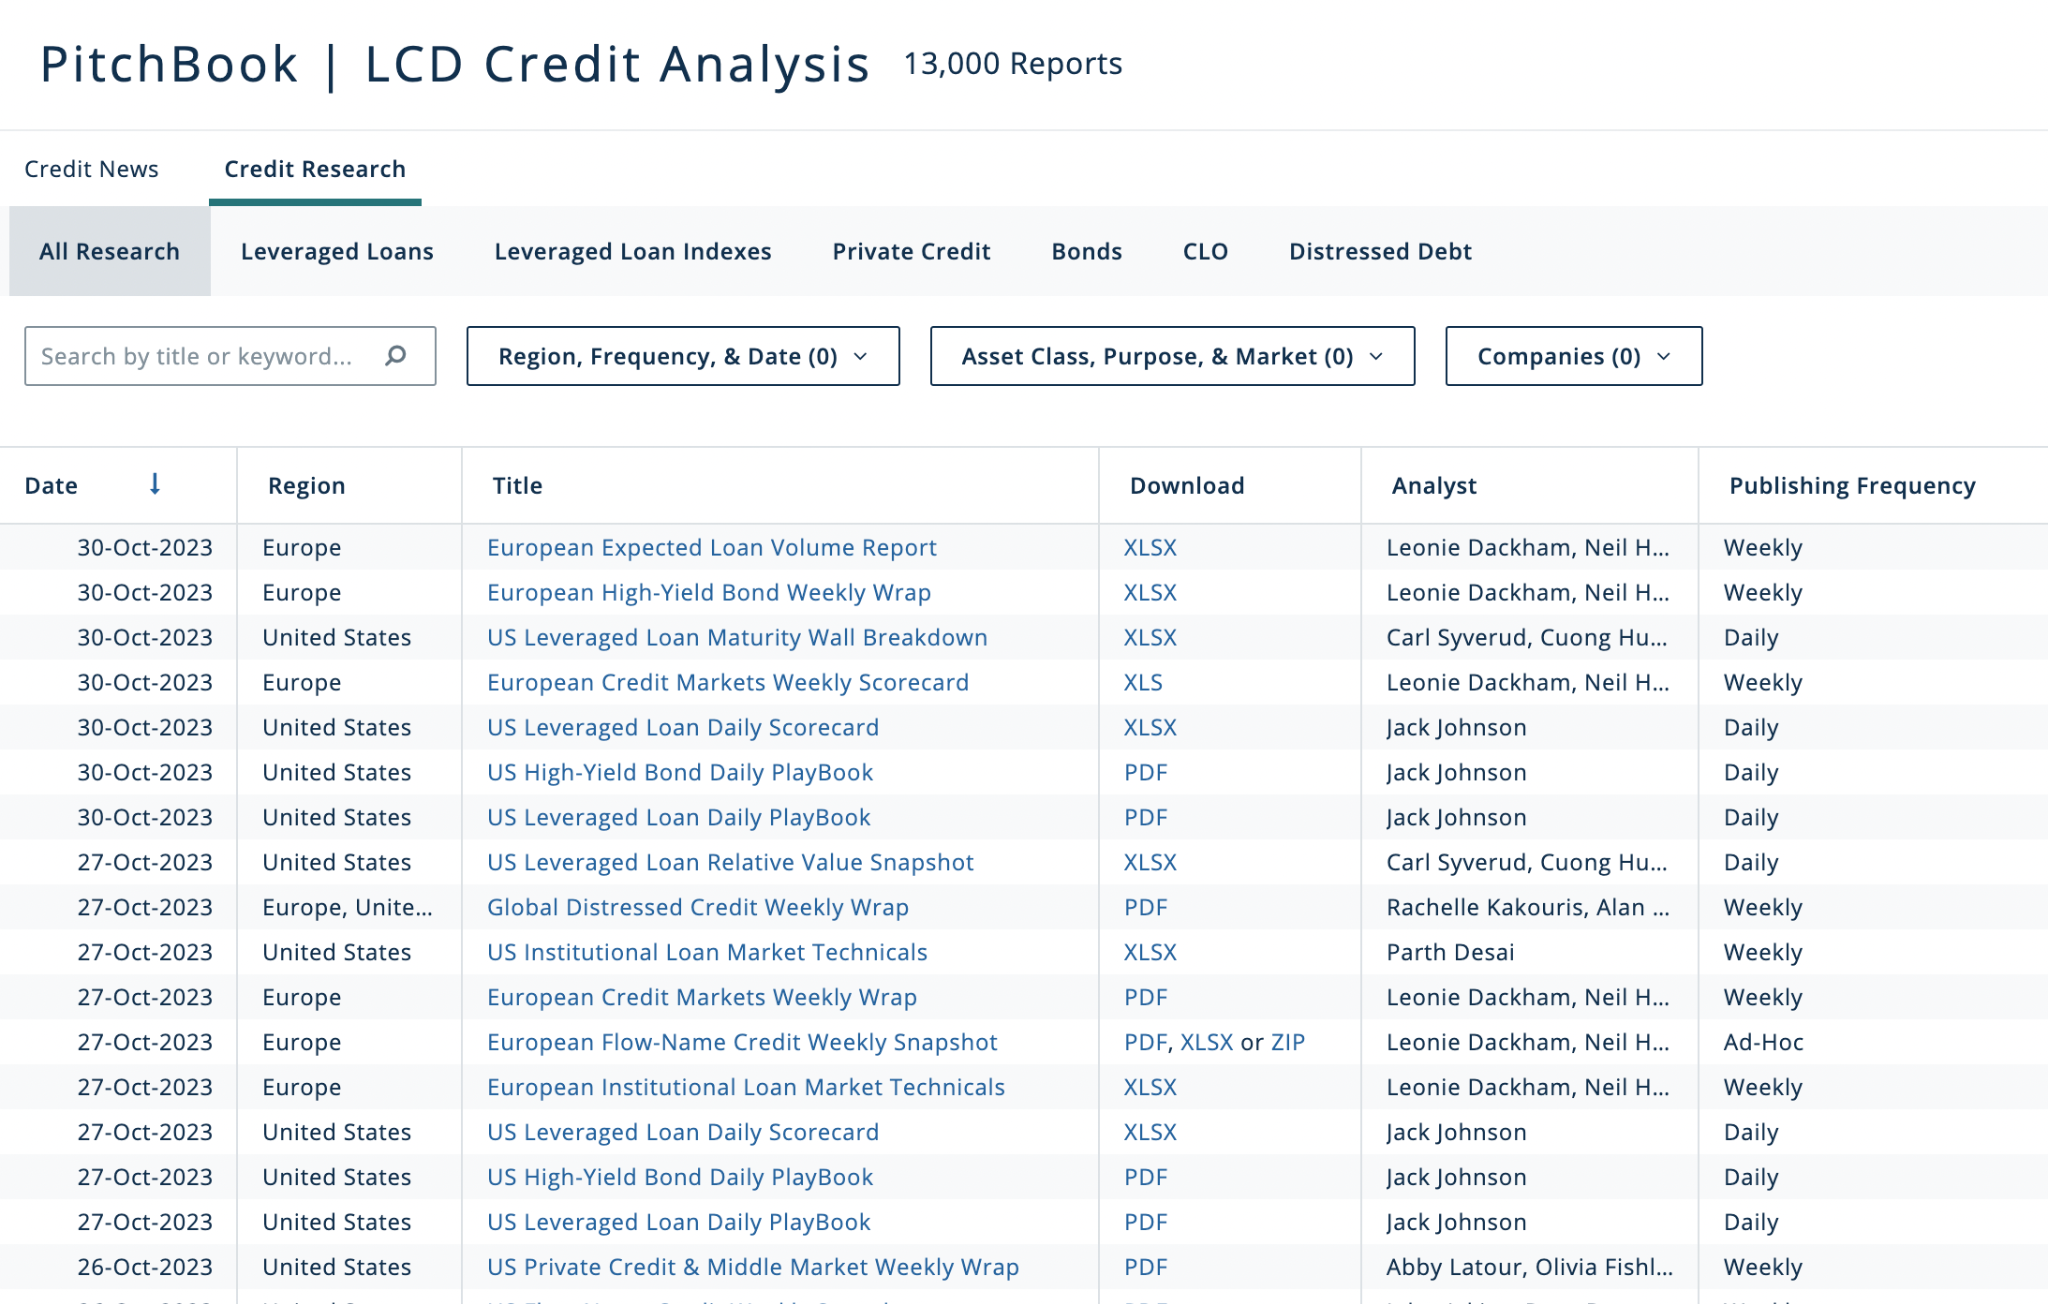Click analyst Rachelle Kakouris, Alan ...
Viewport: 2048px width, 1304px height.
(1528, 908)
